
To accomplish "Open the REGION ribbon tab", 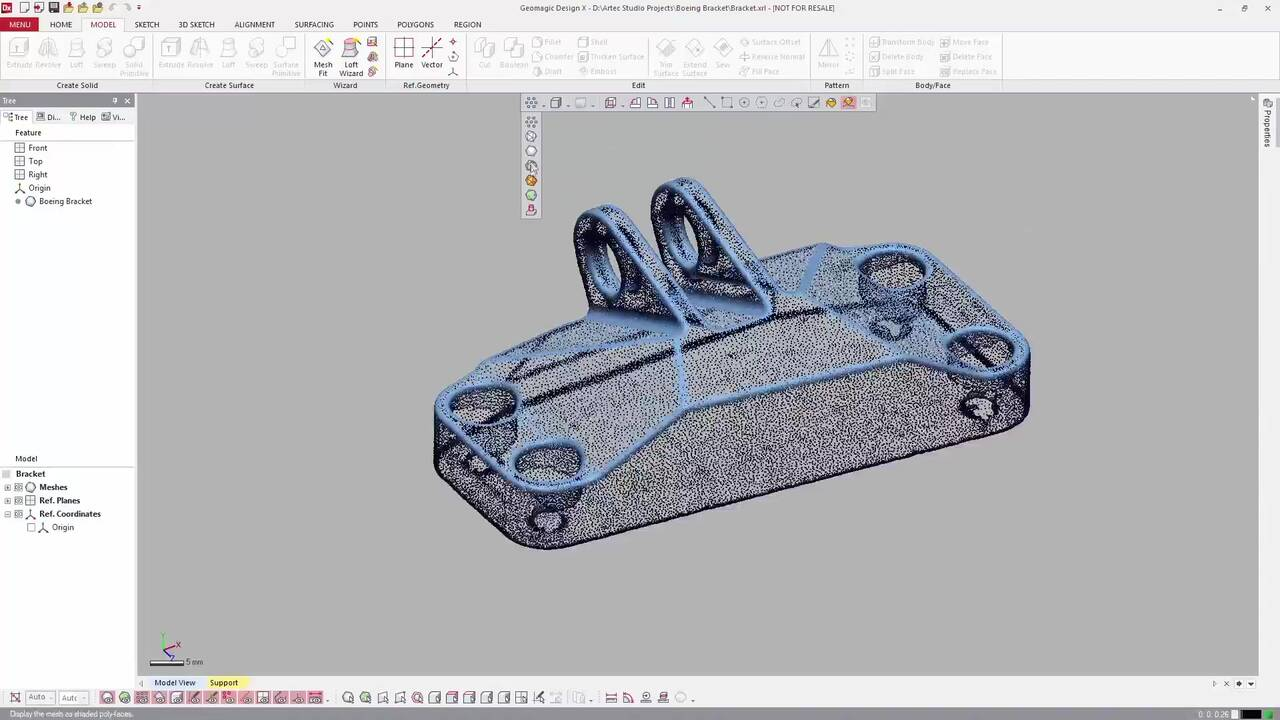I will (467, 24).
